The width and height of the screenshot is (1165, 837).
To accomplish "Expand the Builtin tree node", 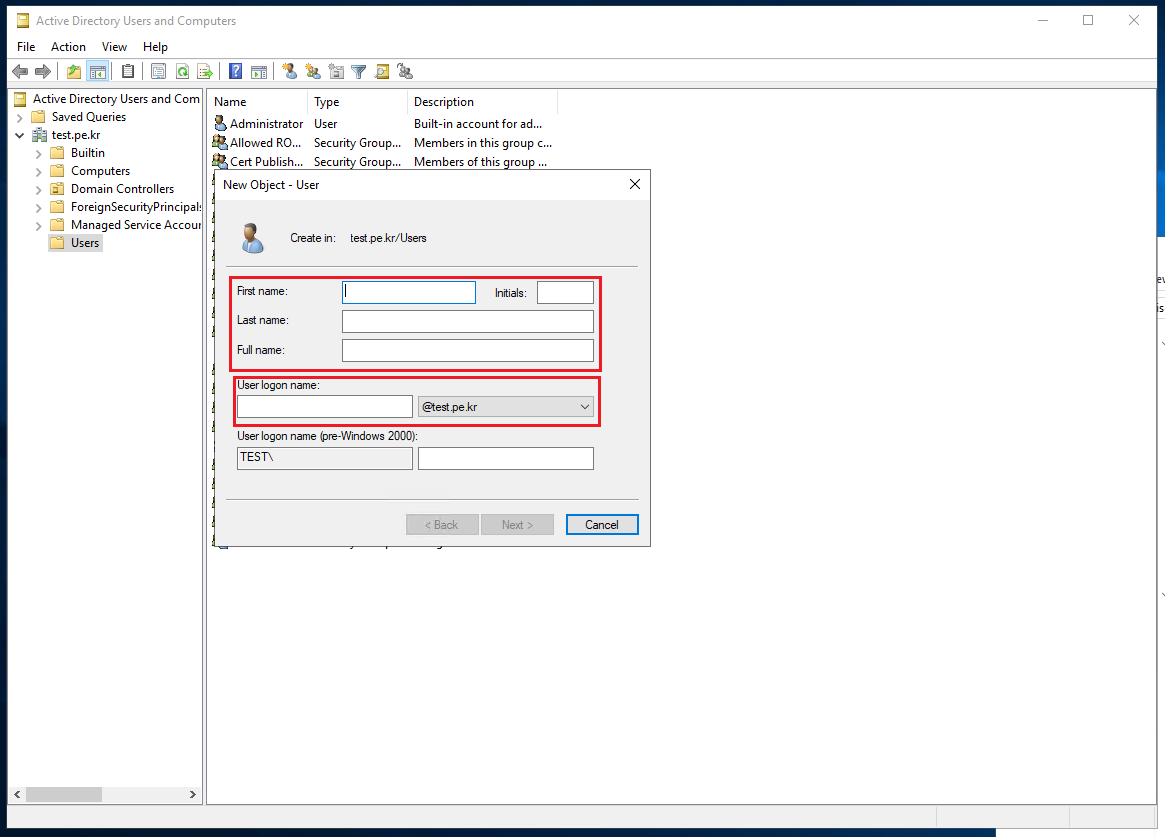I will 39,154.
